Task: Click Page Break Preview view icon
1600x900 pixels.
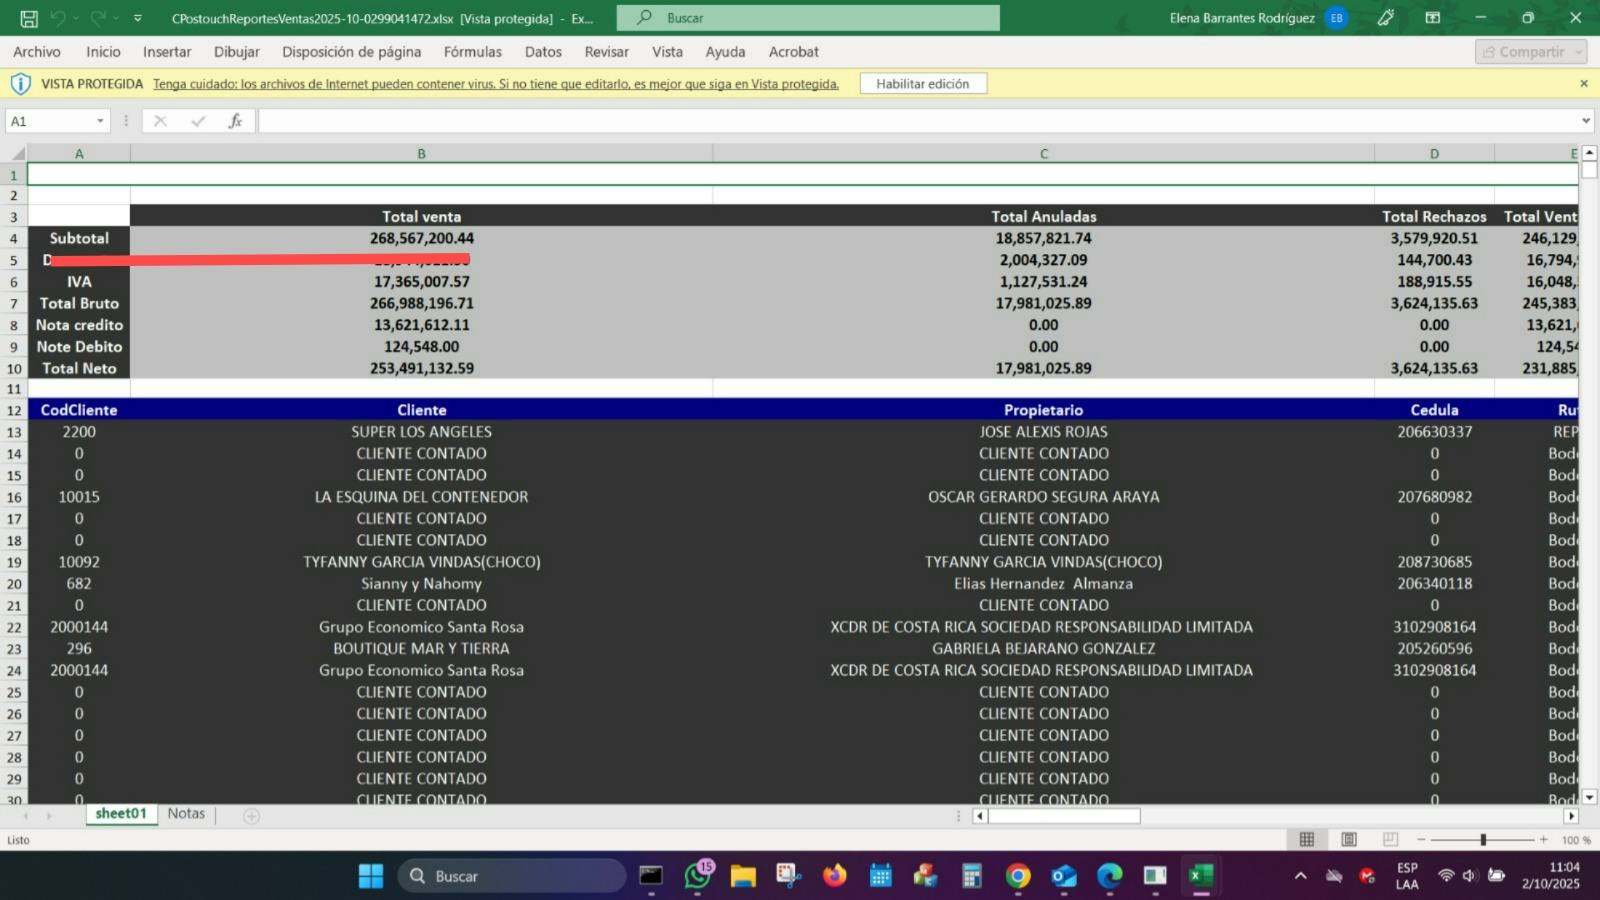Action: coord(1390,840)
